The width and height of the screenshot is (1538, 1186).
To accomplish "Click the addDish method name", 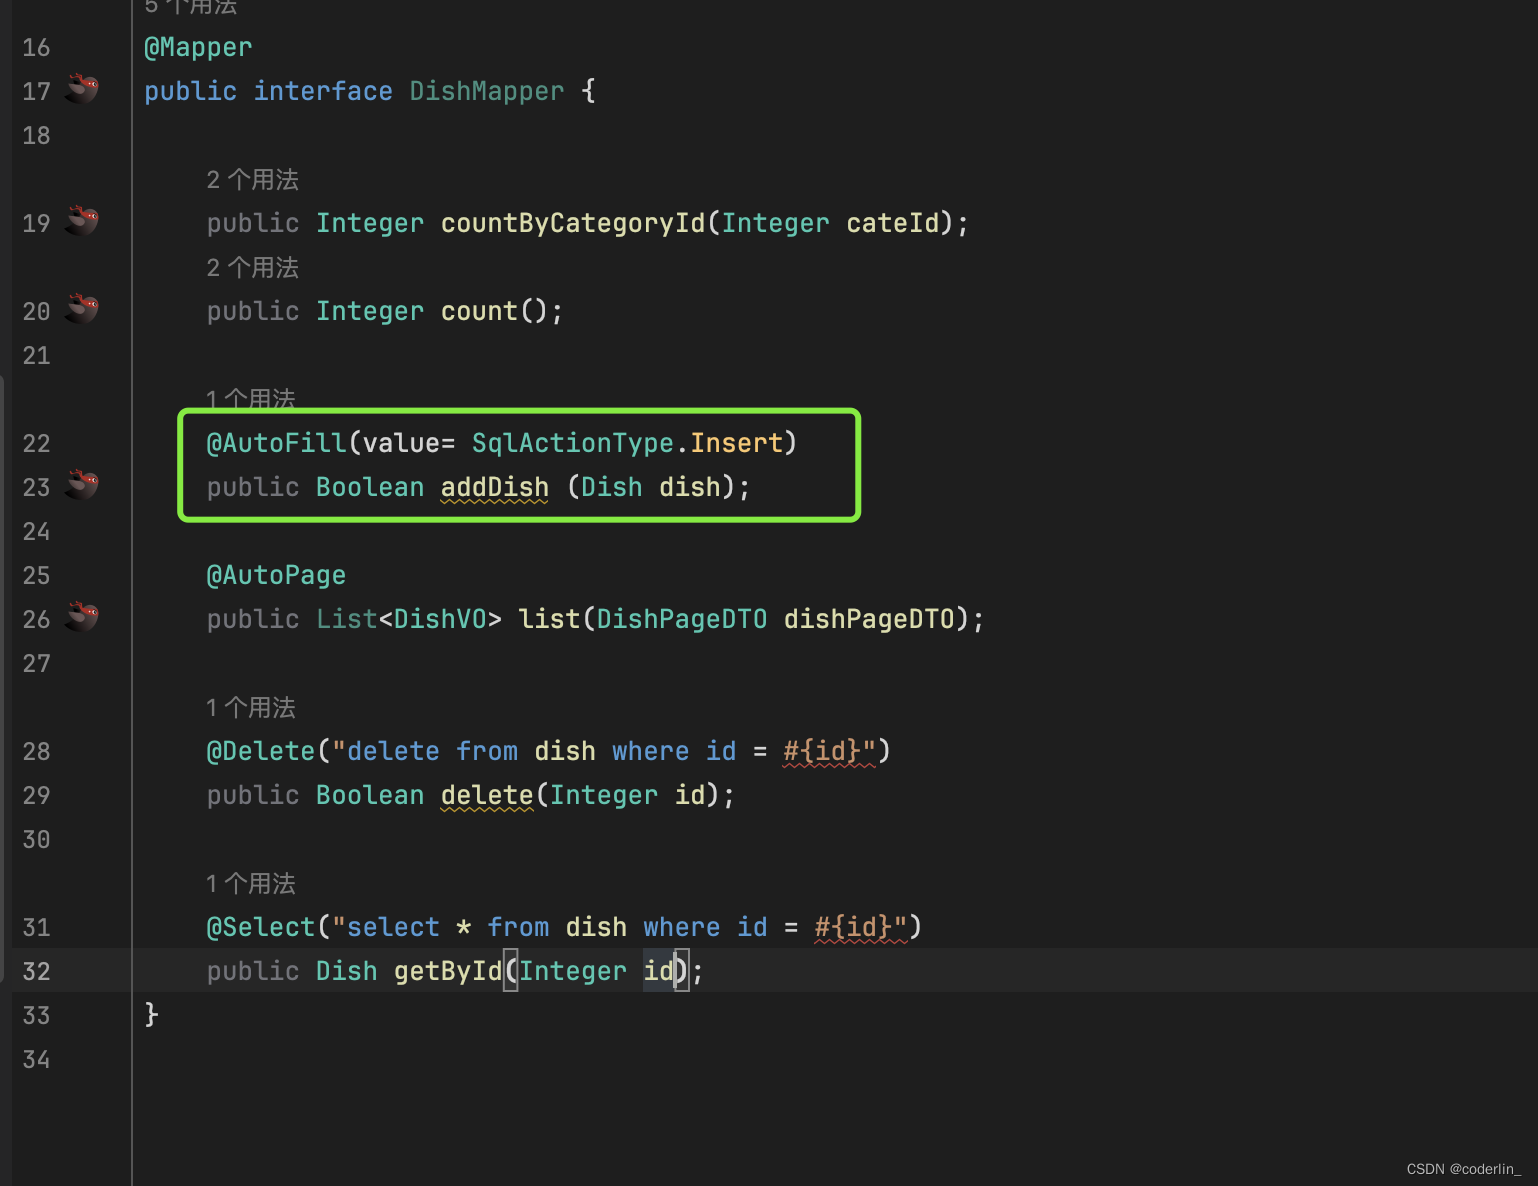I will click(x=495, y=487).
